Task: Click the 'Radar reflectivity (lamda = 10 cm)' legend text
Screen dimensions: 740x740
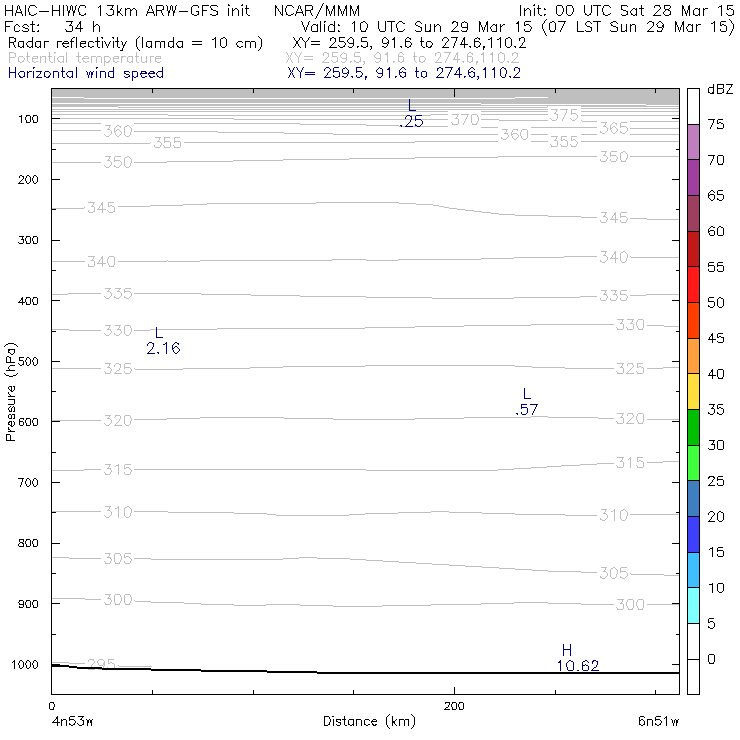Action: click(135, 43)
